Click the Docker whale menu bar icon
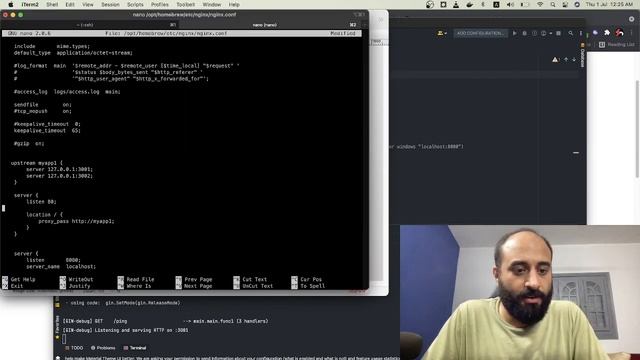This screenshot has height=360, width=640. tap(469, 4)
